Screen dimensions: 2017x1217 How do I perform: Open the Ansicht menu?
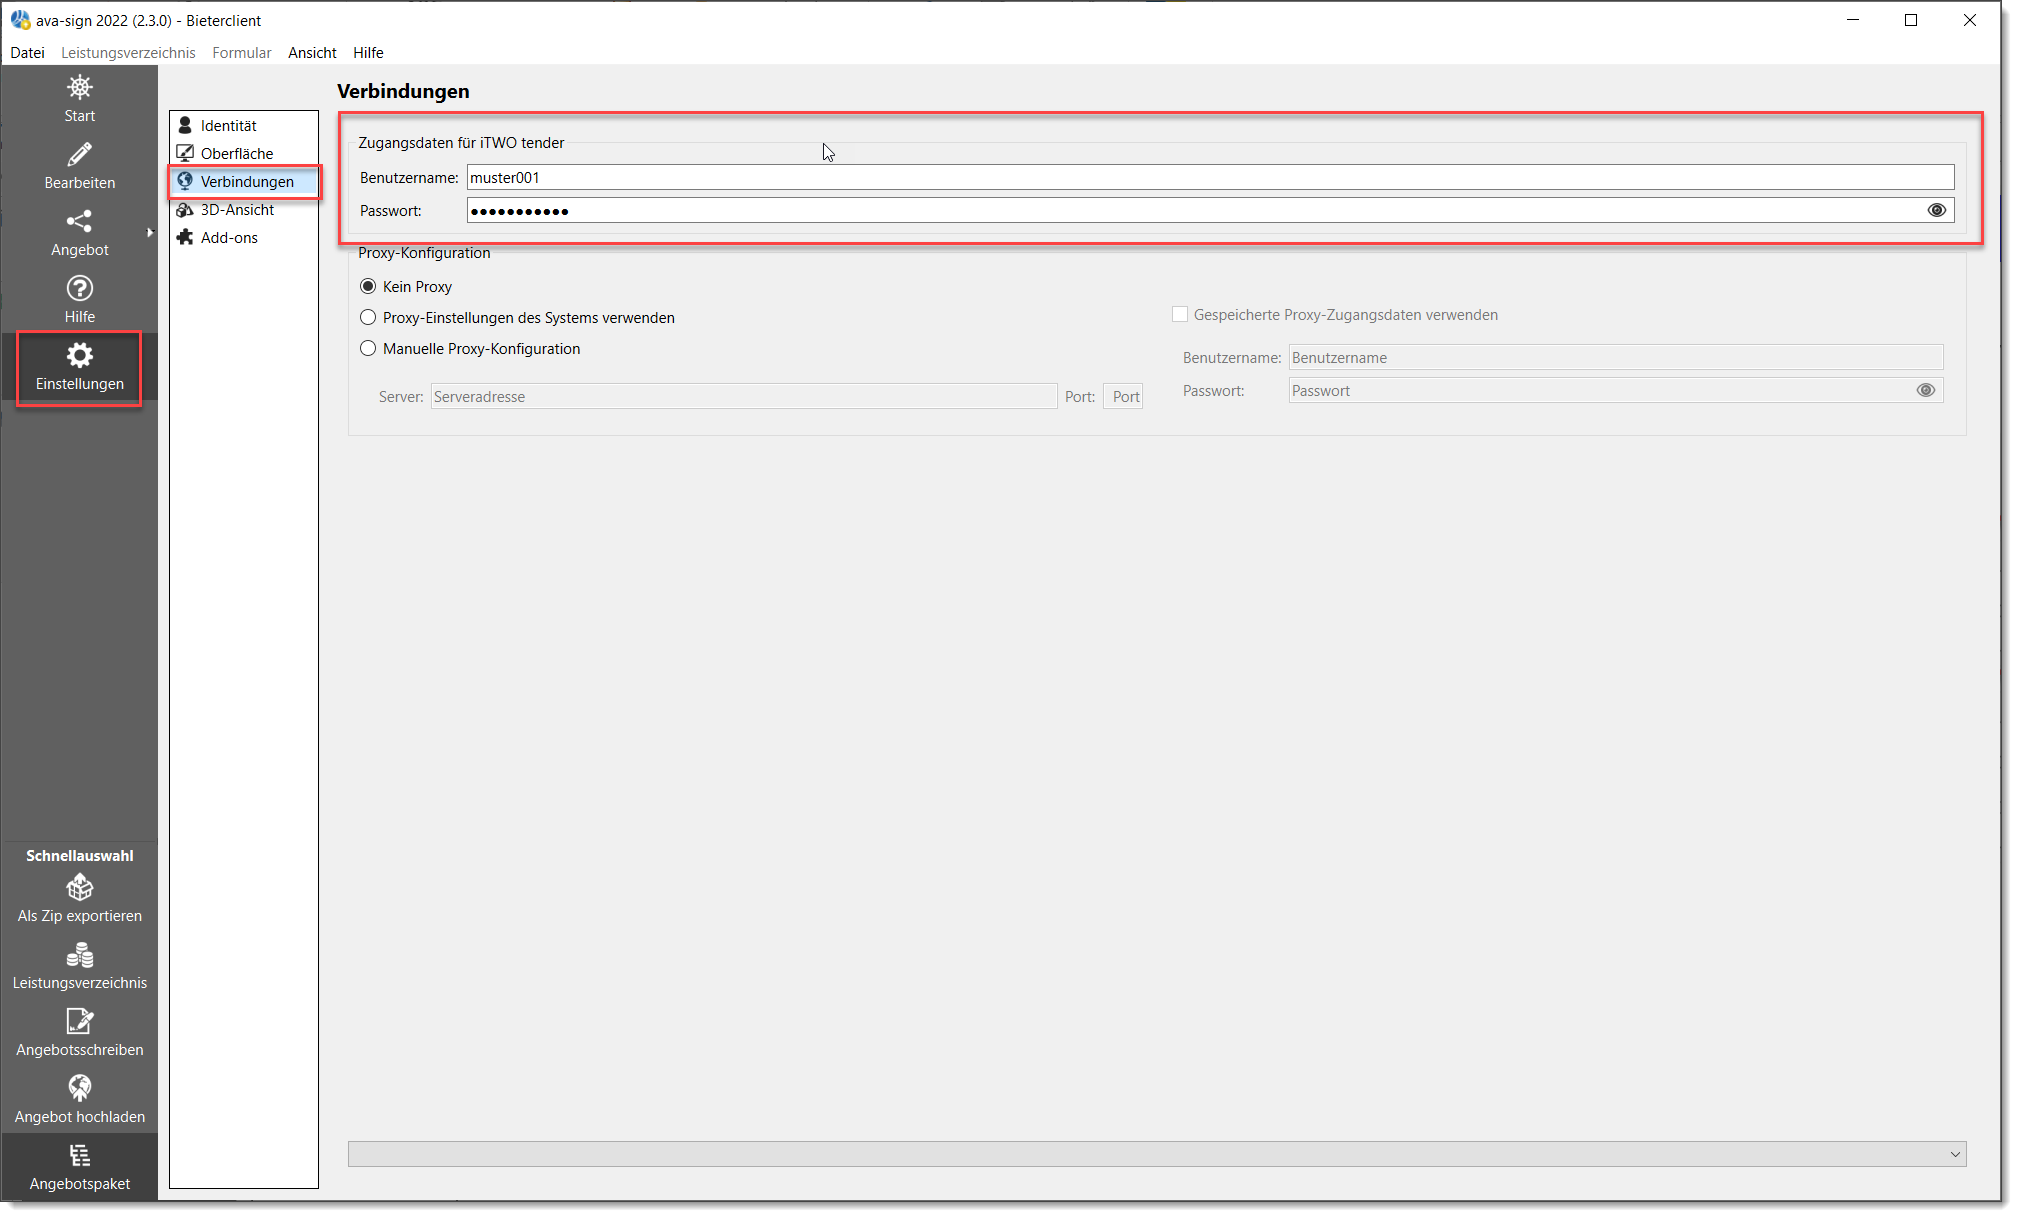[x=312, y=52]
